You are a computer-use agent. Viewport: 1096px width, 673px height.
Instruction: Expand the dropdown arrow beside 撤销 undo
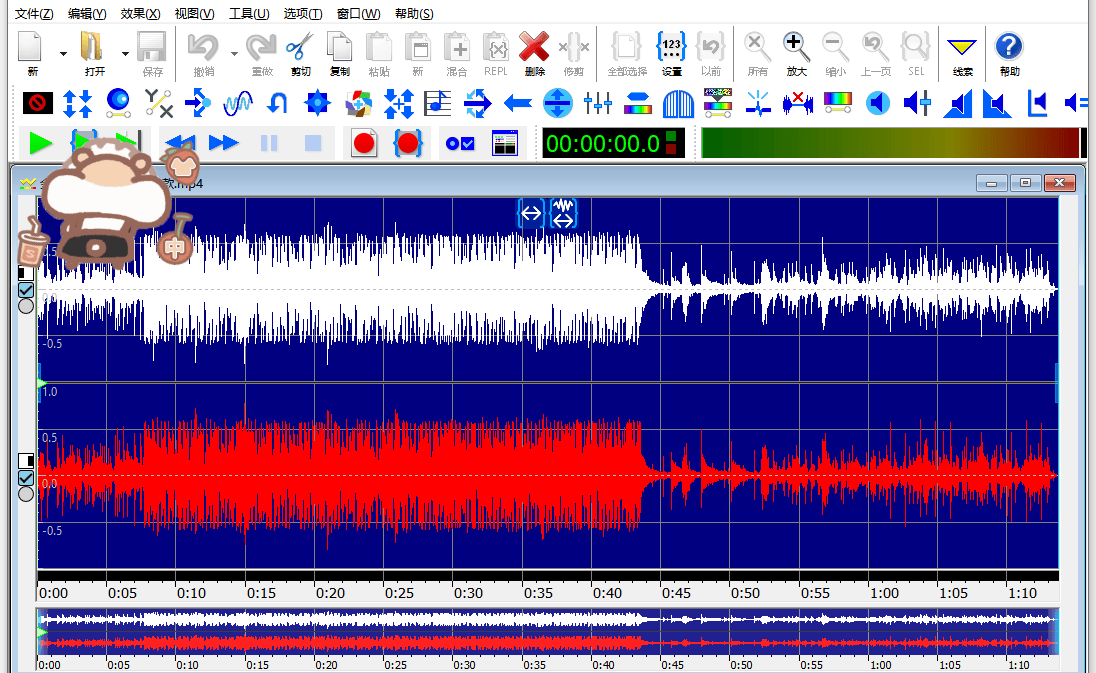point(234,54)
